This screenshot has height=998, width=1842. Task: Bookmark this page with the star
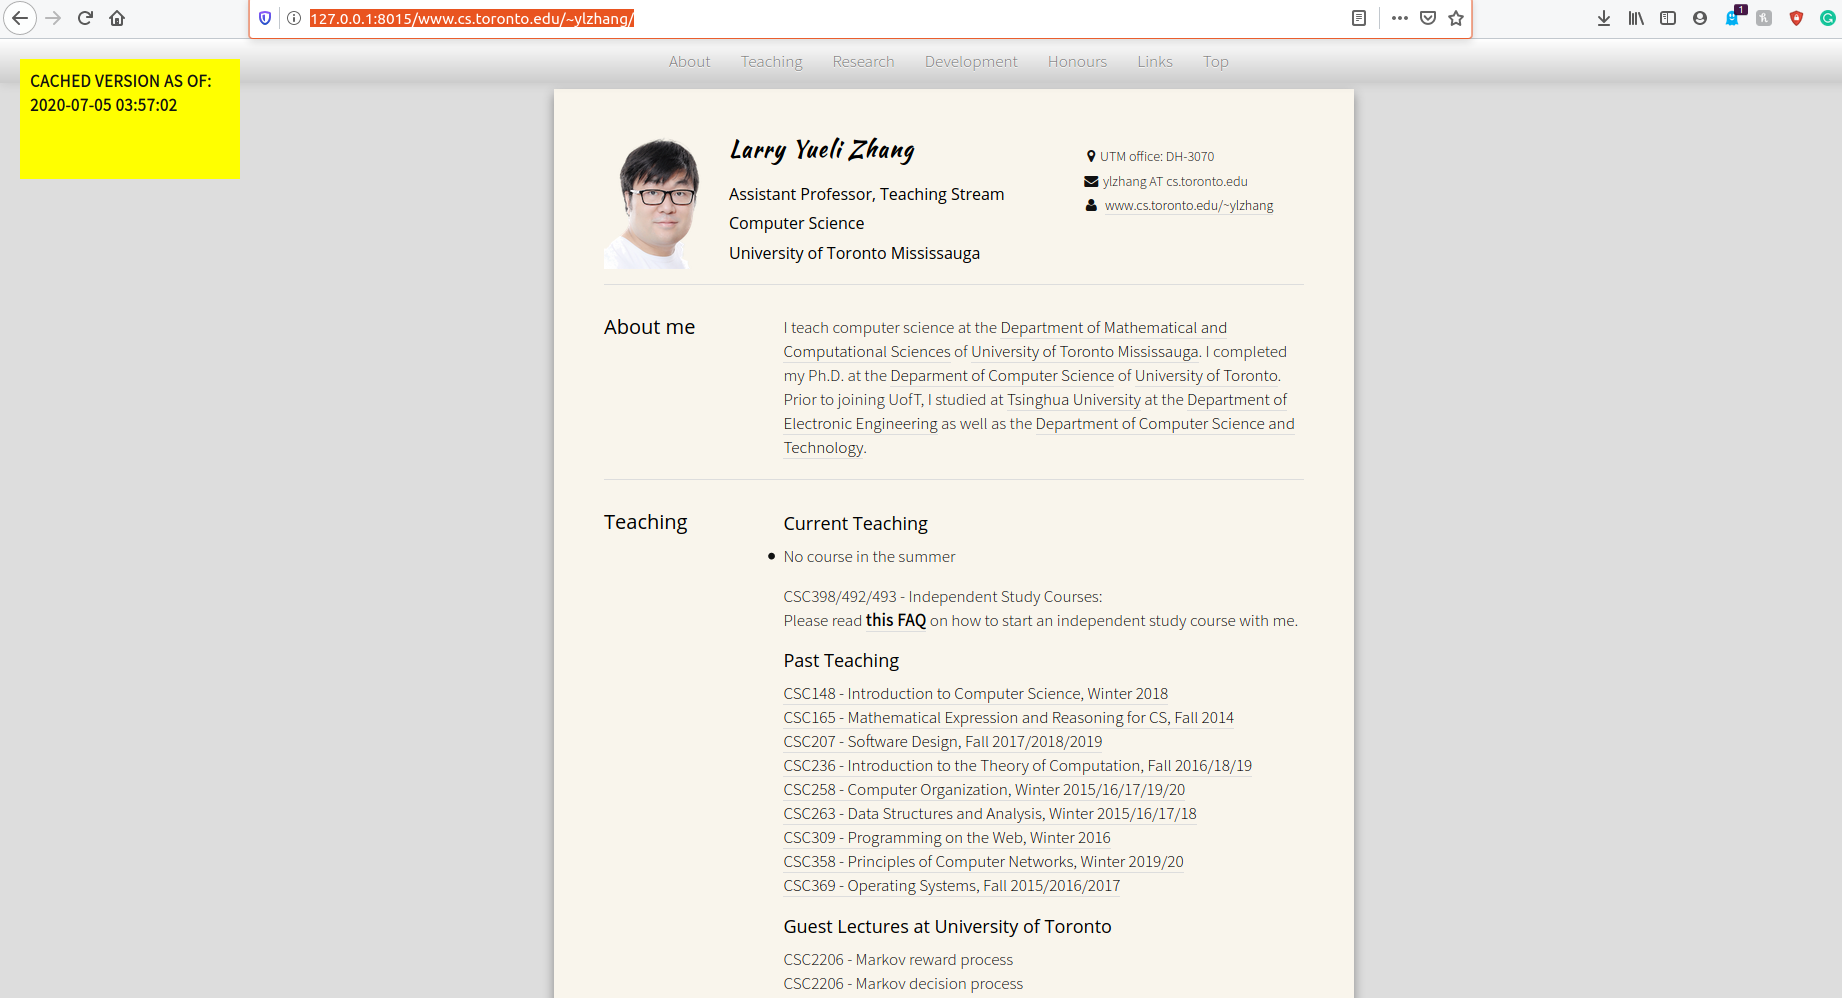click(1457, 18)
